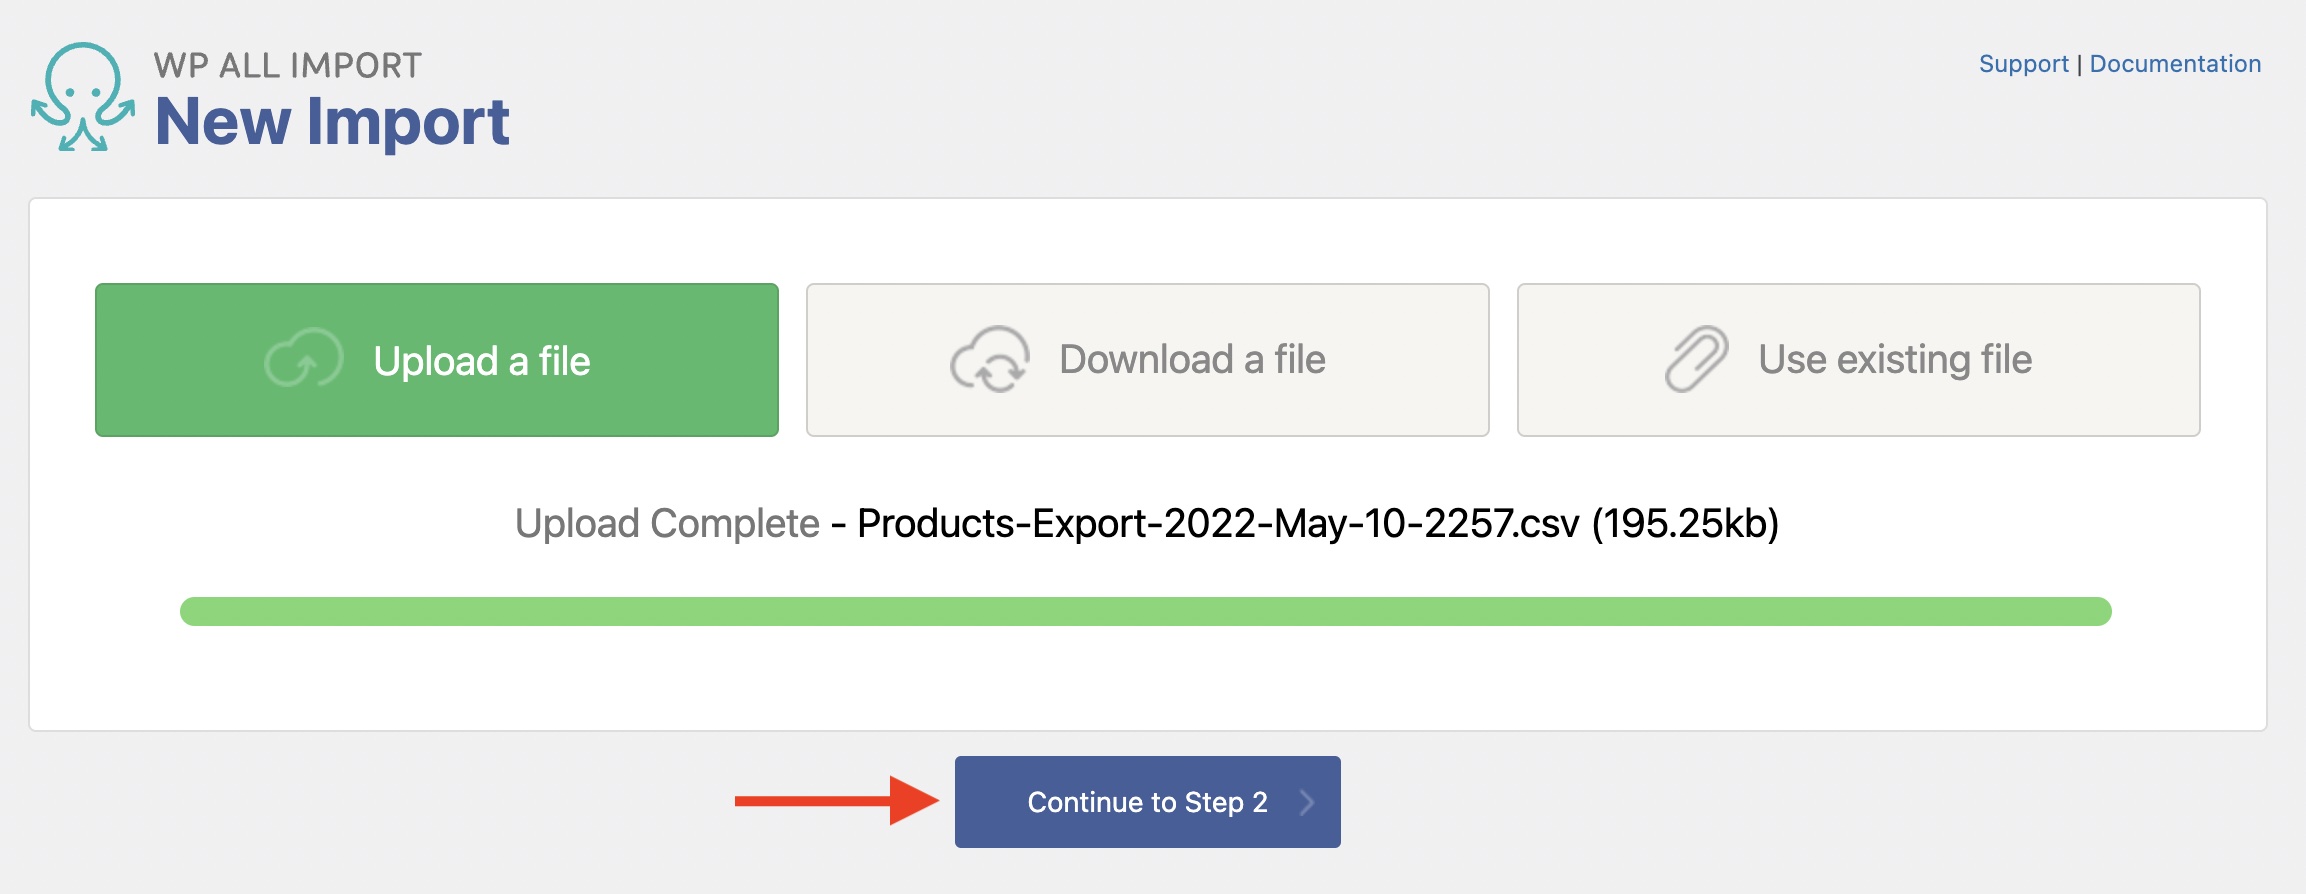Click the New Import page heading

point(332,122)
